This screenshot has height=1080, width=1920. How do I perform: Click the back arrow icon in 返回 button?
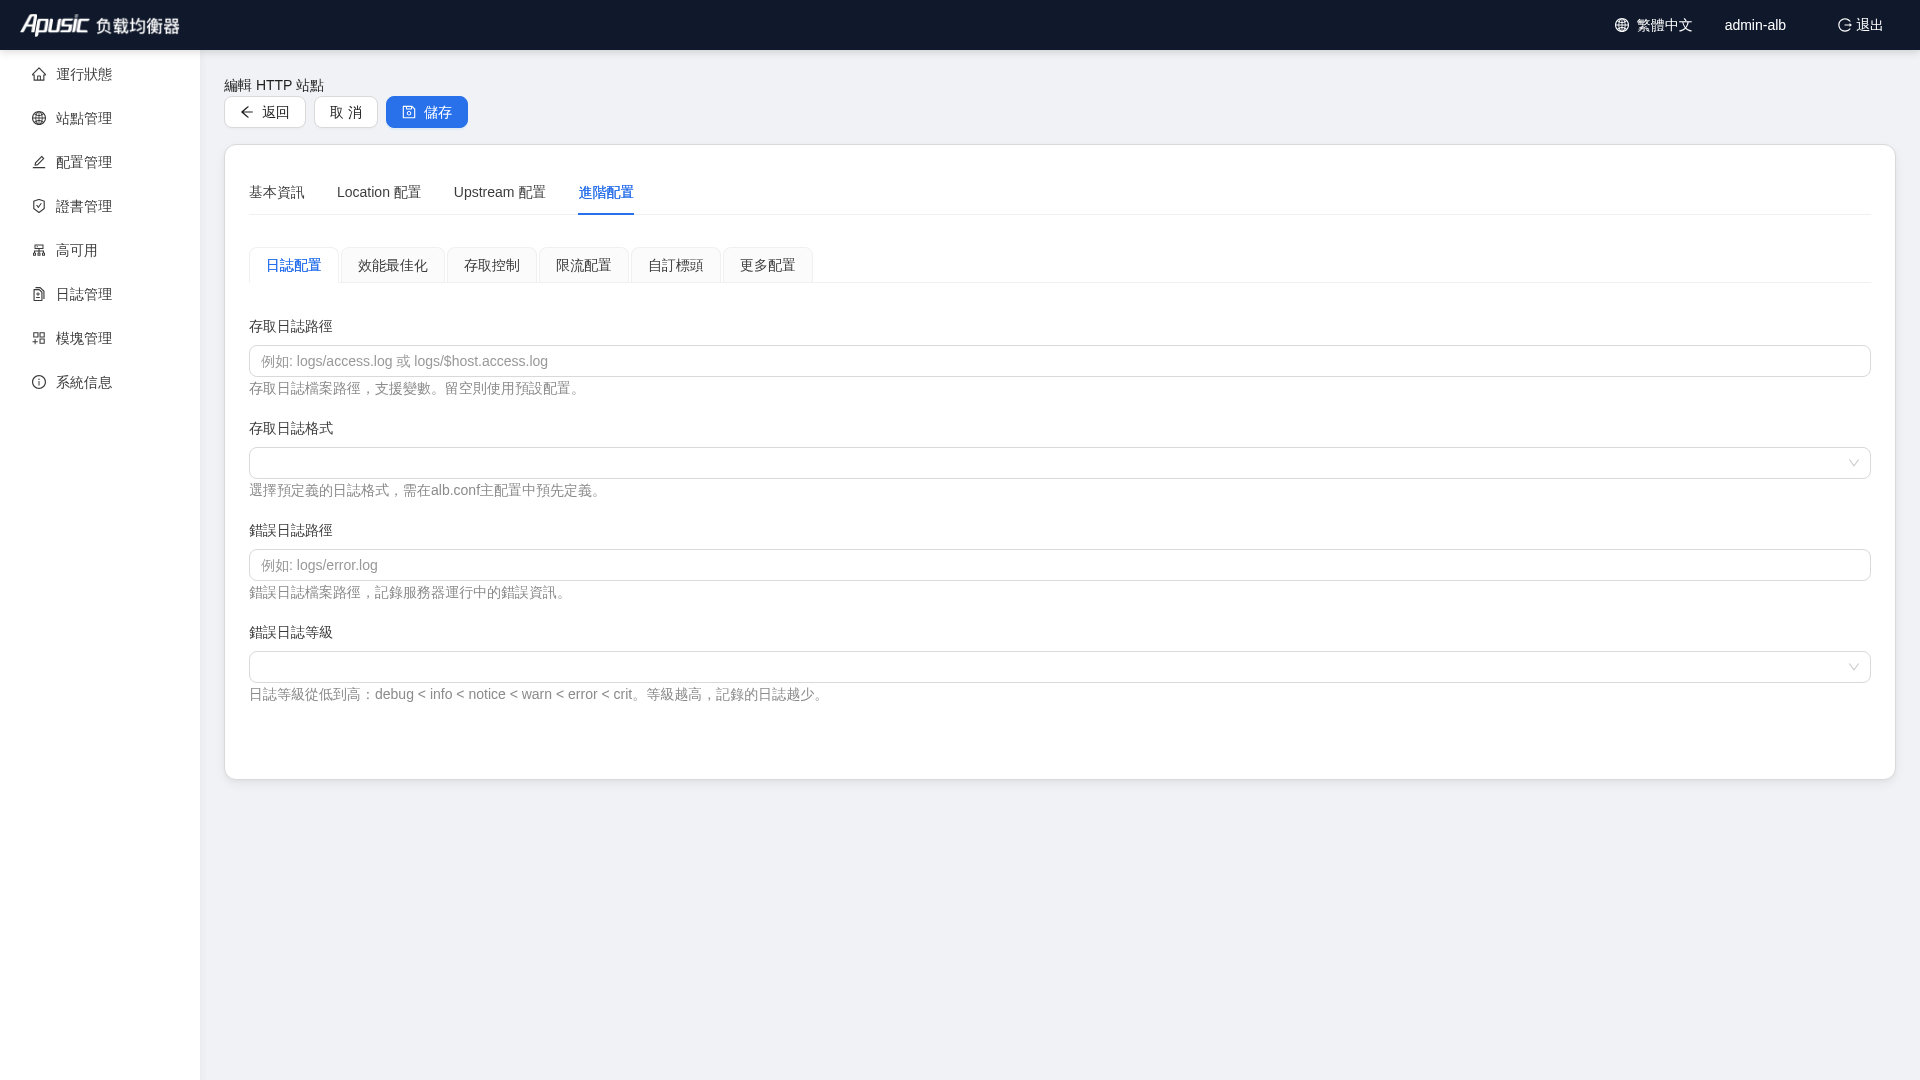[247, 112]
